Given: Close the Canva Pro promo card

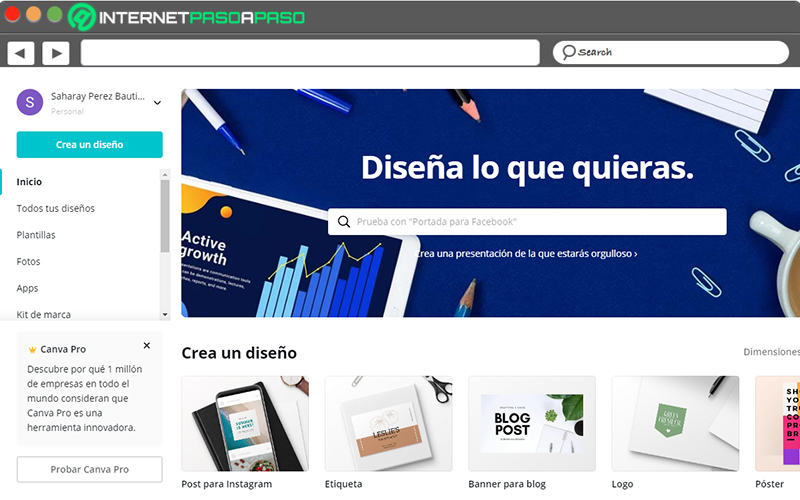Looking at the screenshot, I should tap(146, 345).
